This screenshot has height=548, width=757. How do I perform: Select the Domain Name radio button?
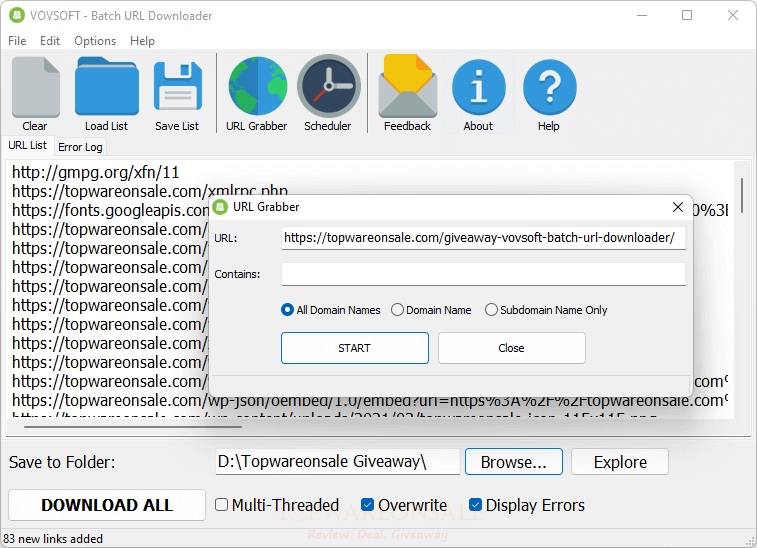tap(397, 310)
